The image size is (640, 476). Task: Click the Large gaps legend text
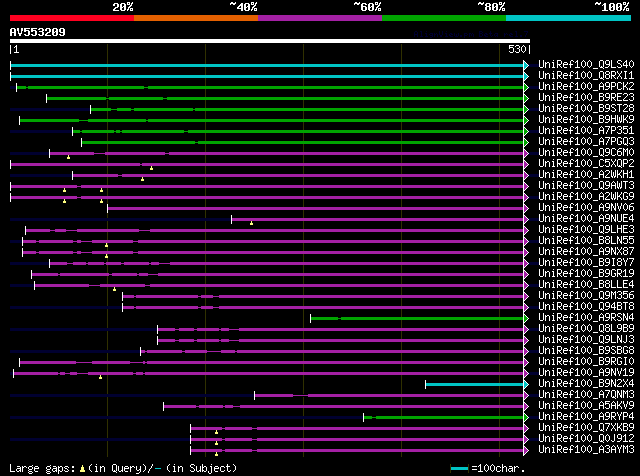point(42,468)
